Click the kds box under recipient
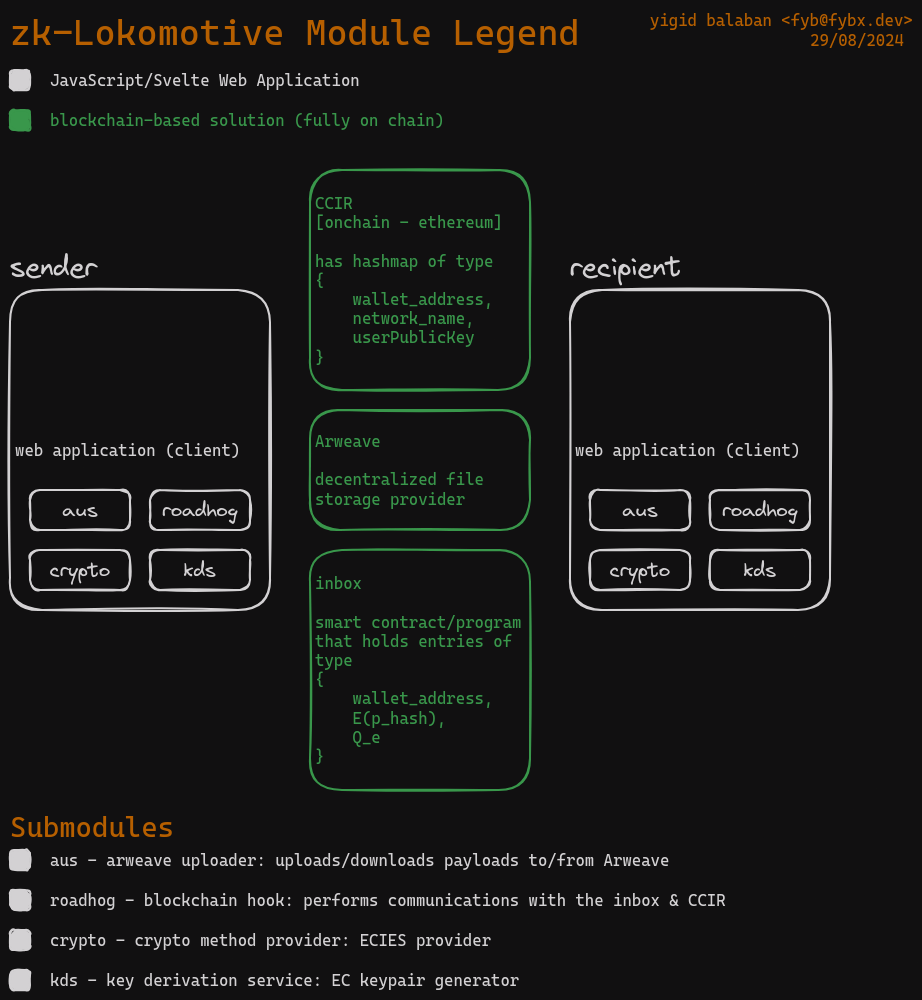922x1000 pixels. (x=760, y=570)
